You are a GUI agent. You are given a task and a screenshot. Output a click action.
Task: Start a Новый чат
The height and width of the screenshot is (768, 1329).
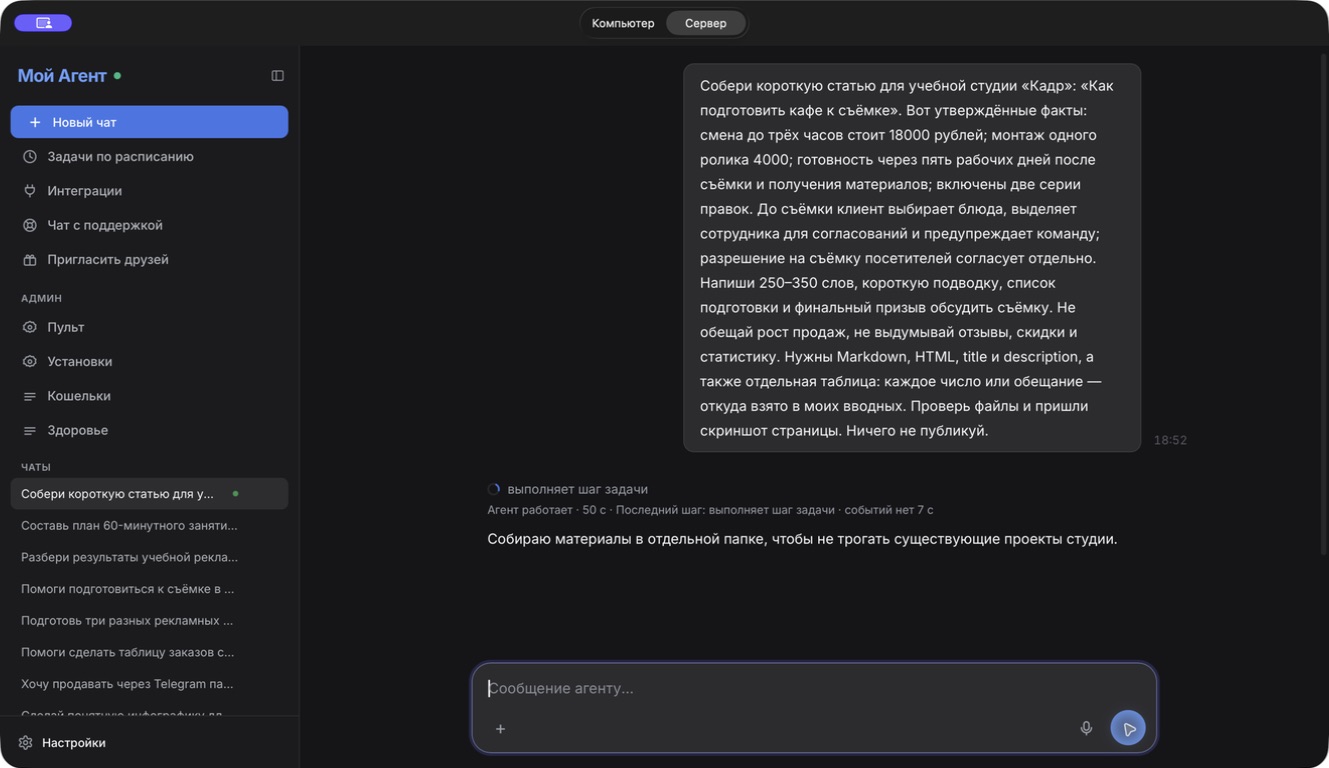click(149, 122)
